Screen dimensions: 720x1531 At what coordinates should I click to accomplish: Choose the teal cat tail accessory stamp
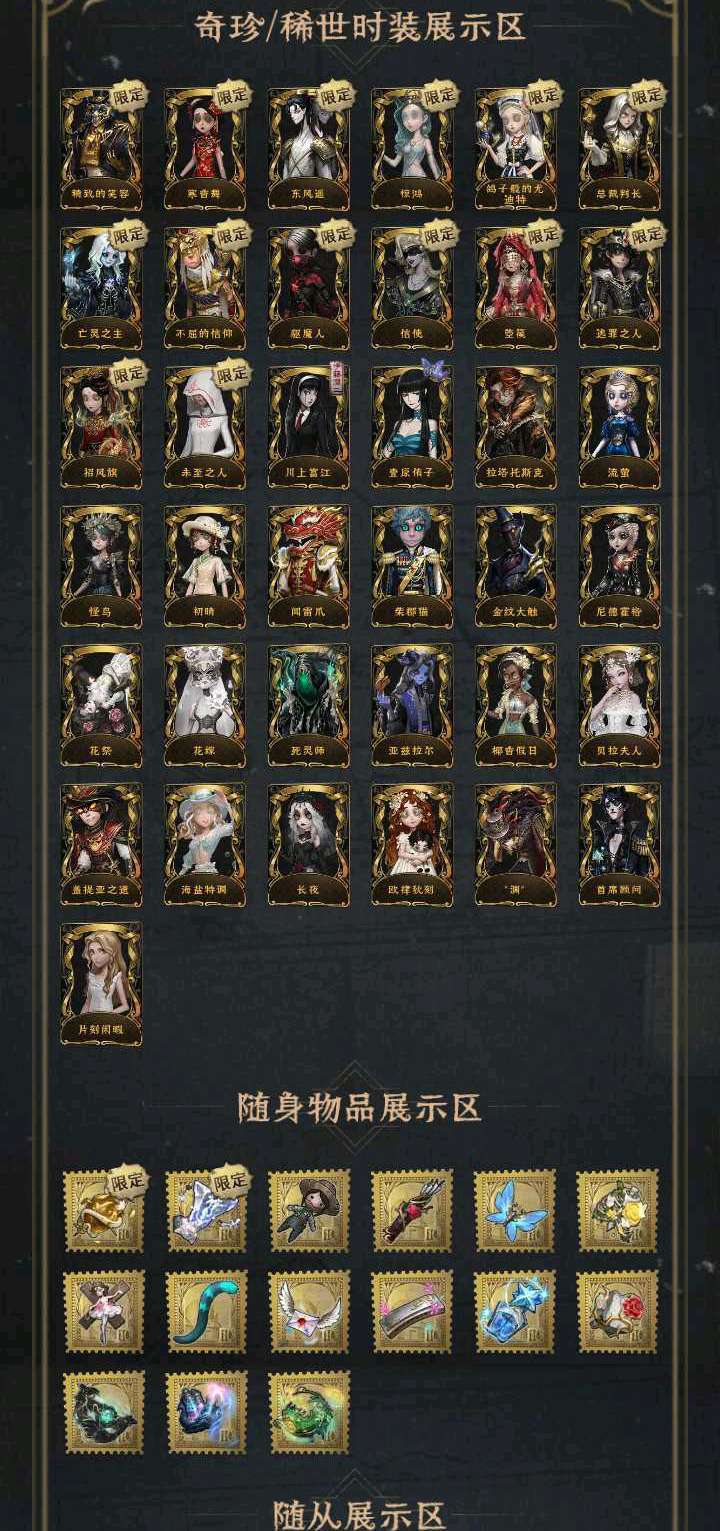[206, 1311]
